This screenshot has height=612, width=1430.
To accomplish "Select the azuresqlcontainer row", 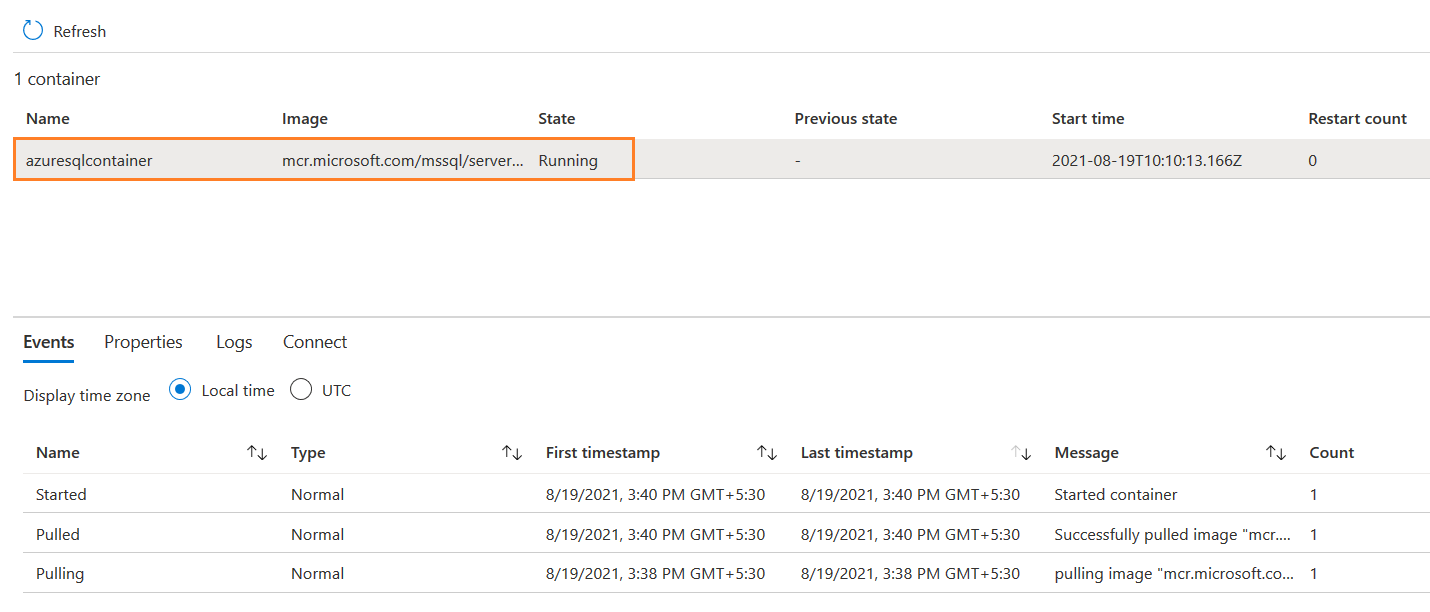I will click(x=89, y=160).
